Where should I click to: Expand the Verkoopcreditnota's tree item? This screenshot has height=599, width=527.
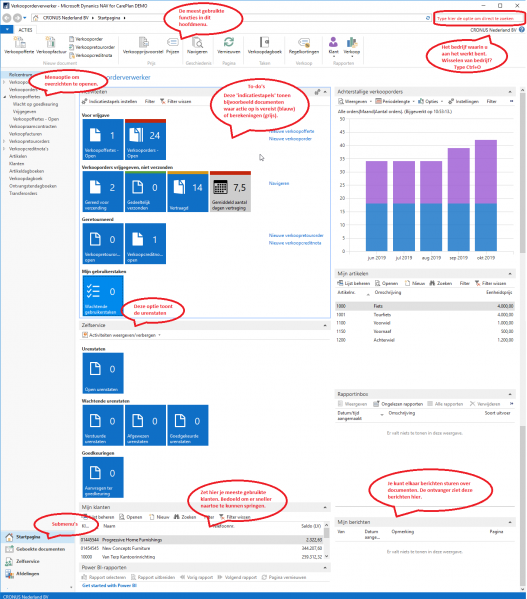tap(4, 149)
